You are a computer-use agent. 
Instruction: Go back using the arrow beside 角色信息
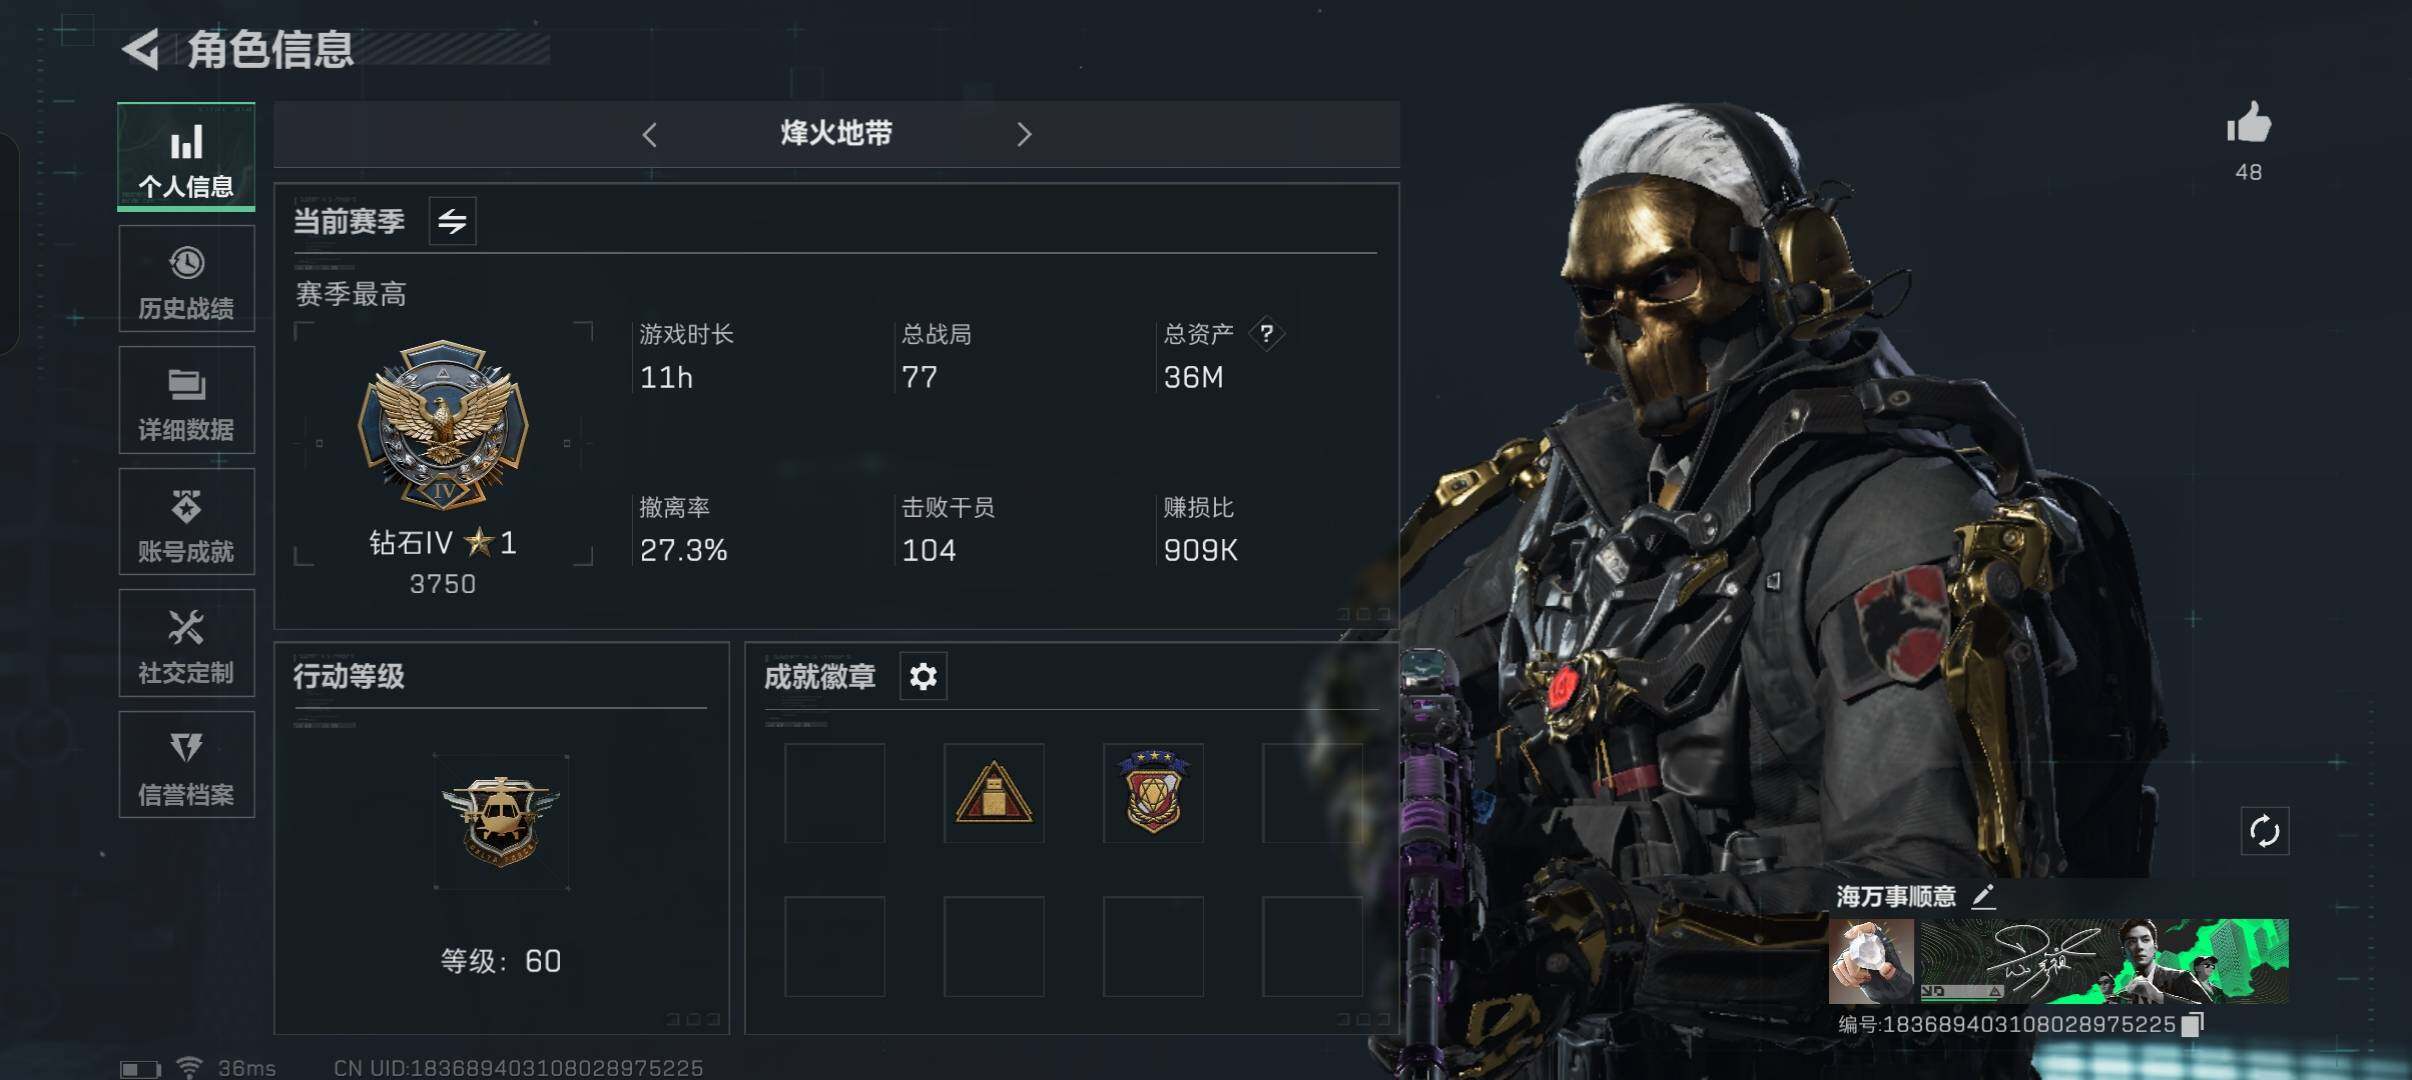coord(141,49)
